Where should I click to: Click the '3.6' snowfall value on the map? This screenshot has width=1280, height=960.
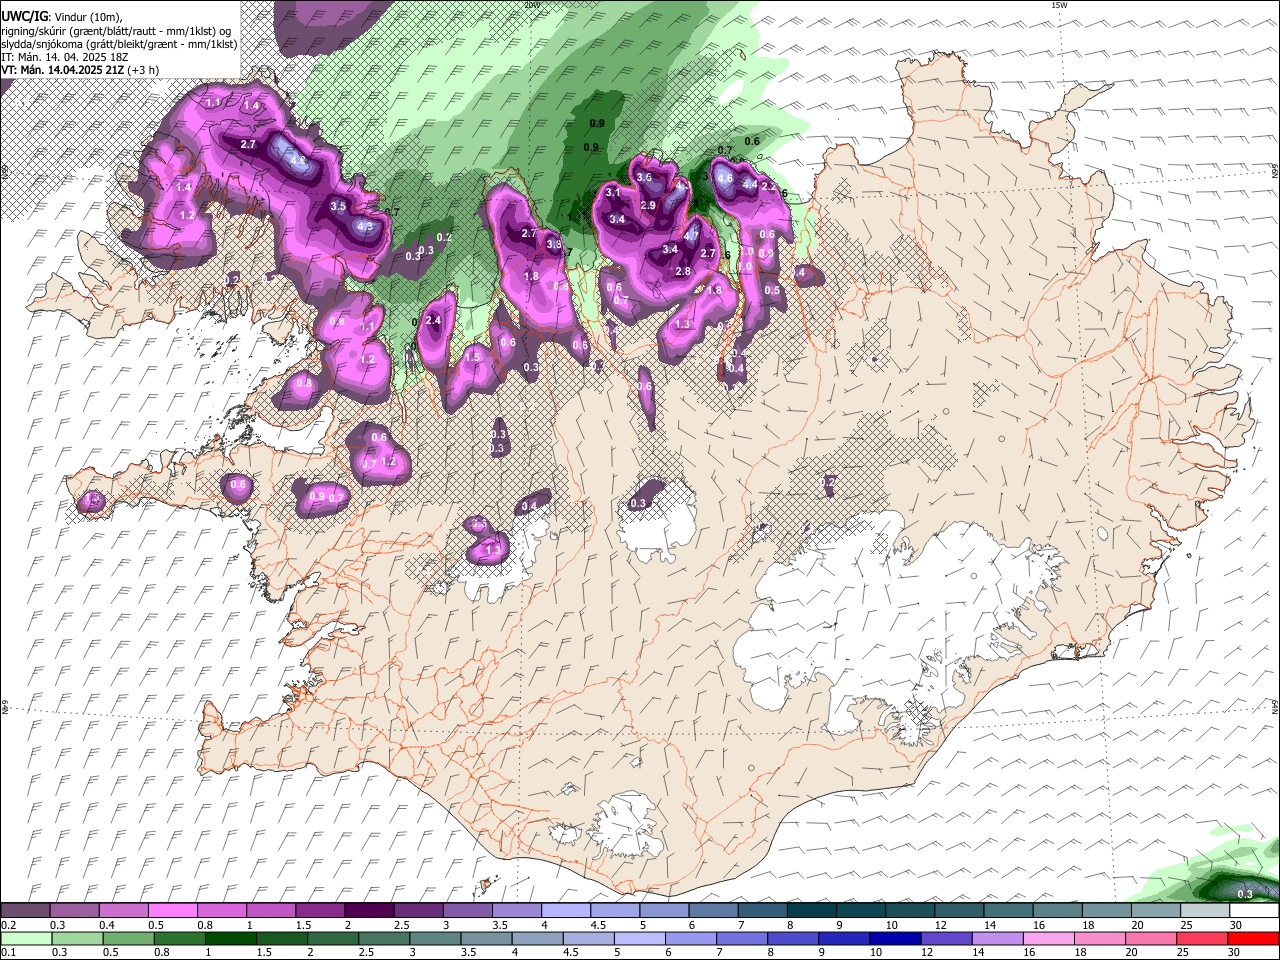click(x=644, y=177)
